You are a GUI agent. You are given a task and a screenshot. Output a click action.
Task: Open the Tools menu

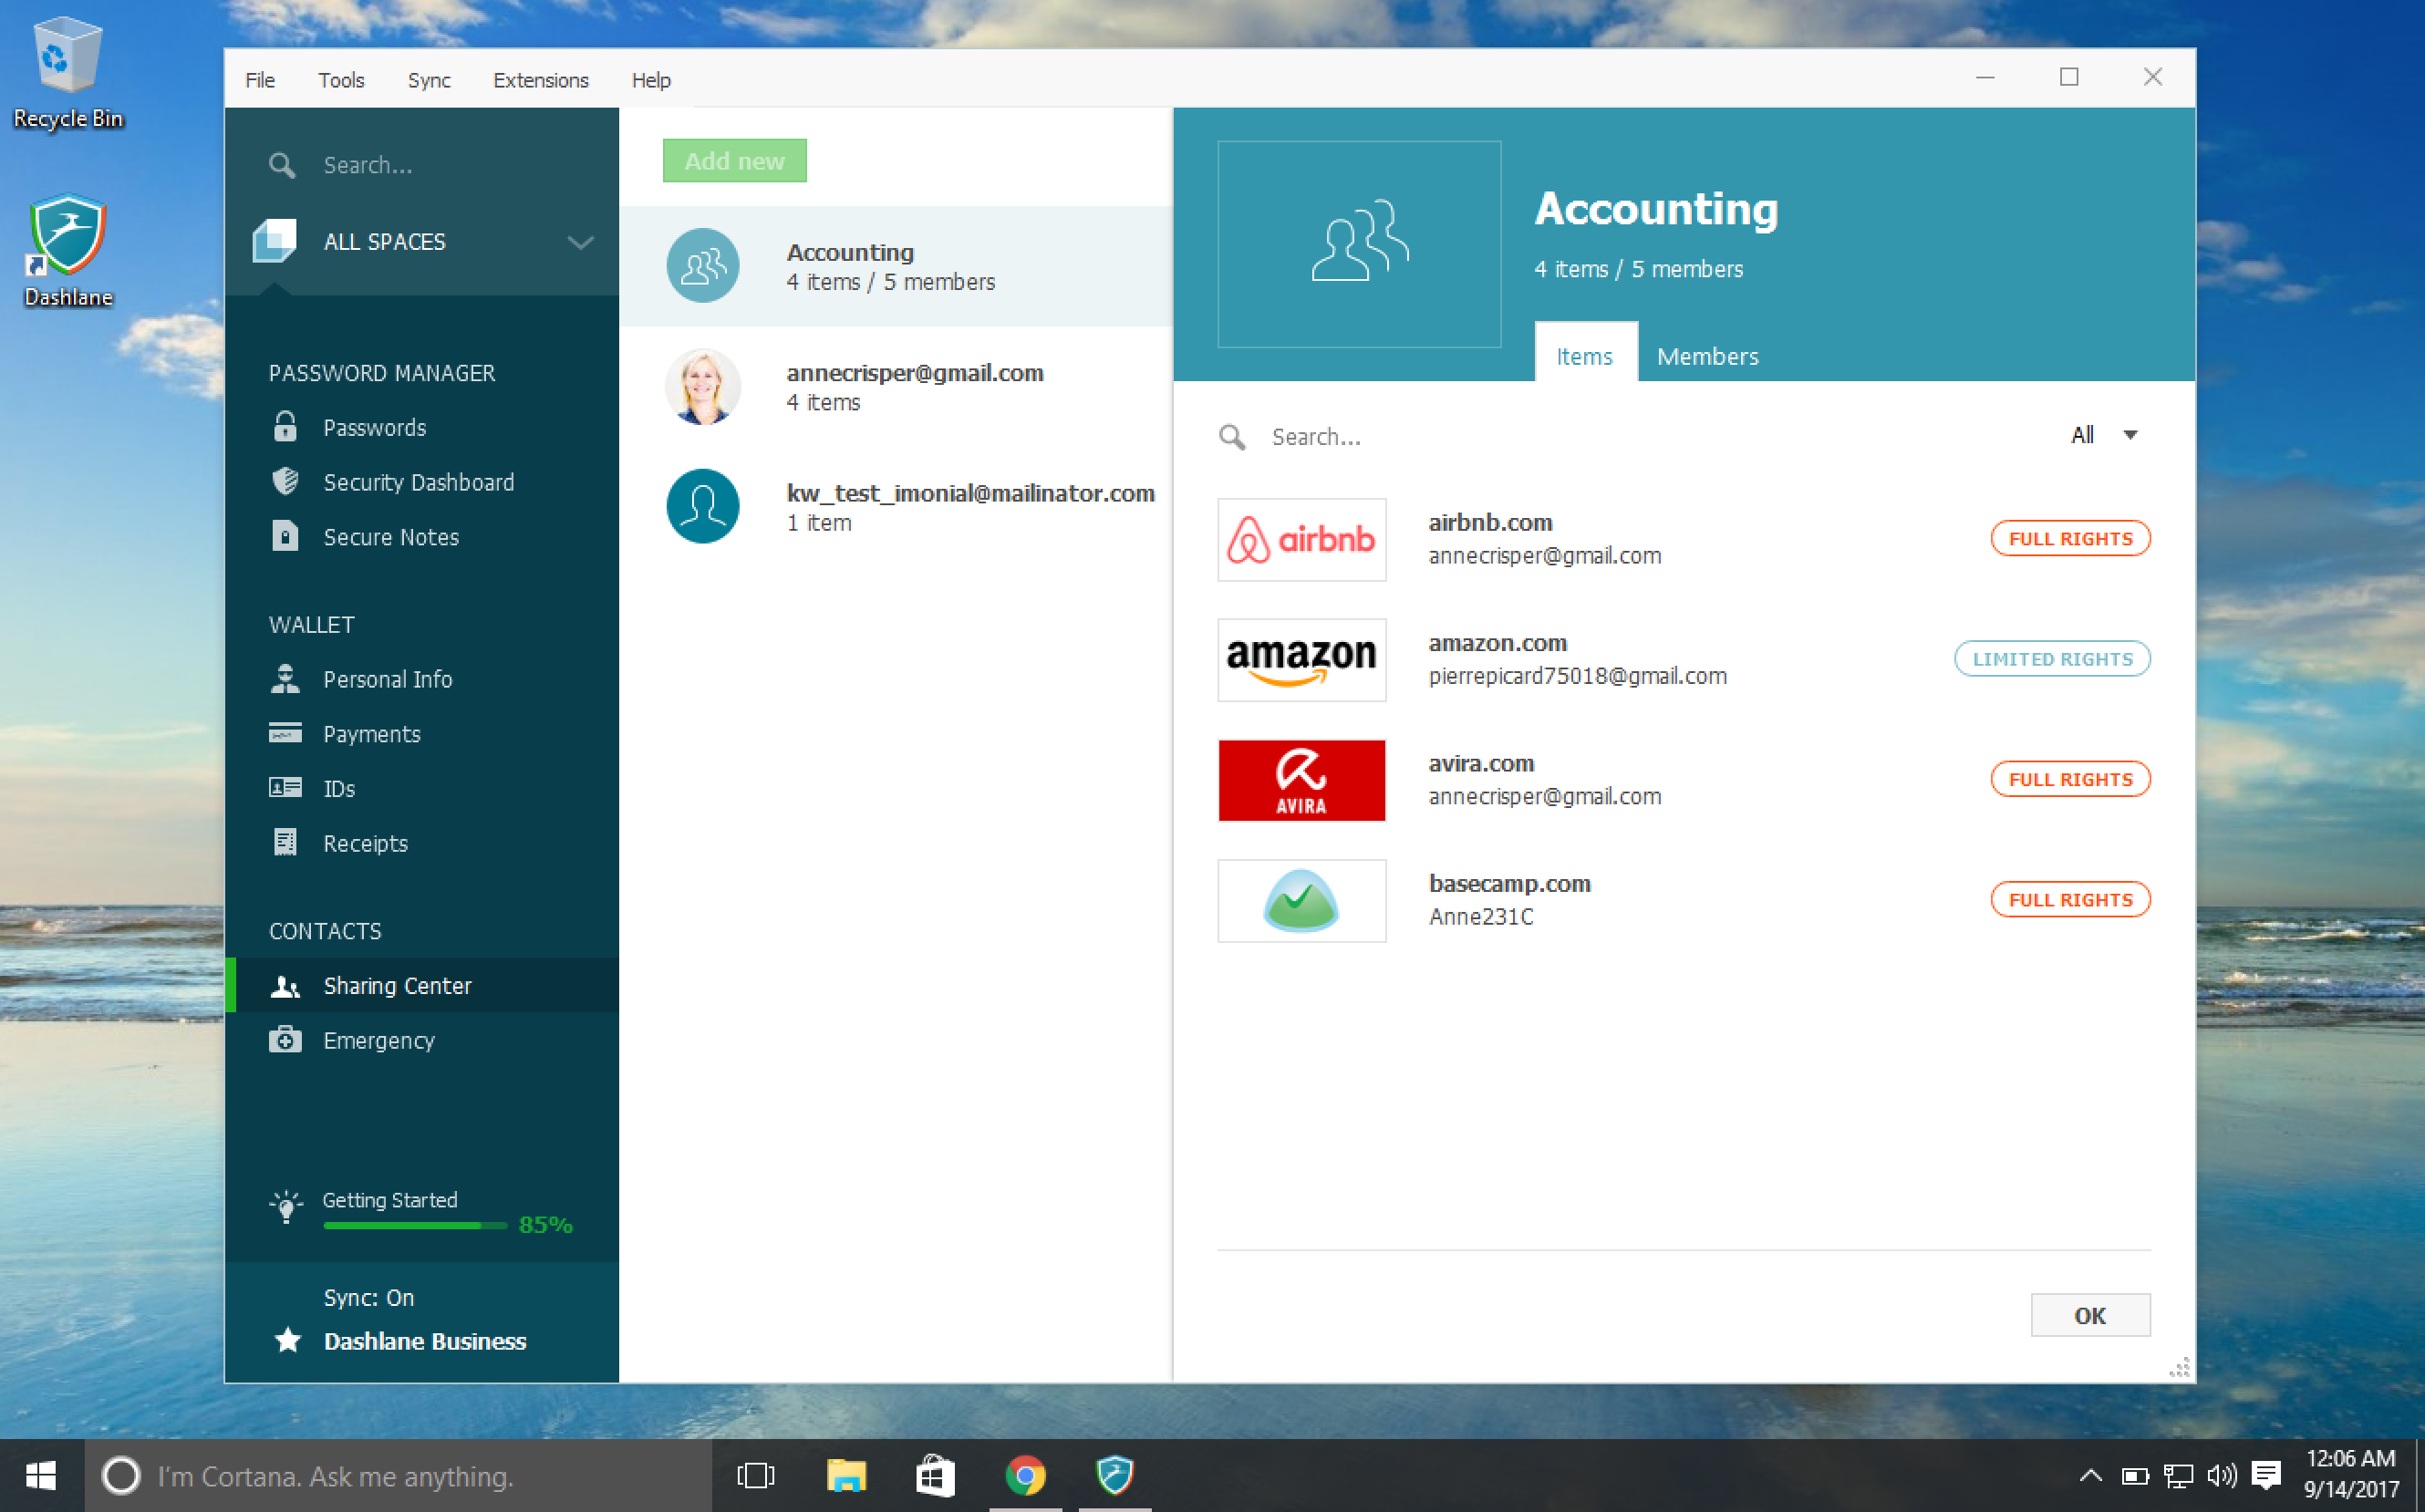pos(341,80)
